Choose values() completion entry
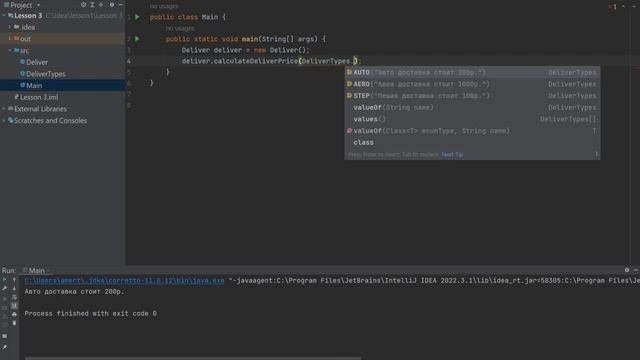640x360 pixels. pyautogui.click(x=472, y=119)
